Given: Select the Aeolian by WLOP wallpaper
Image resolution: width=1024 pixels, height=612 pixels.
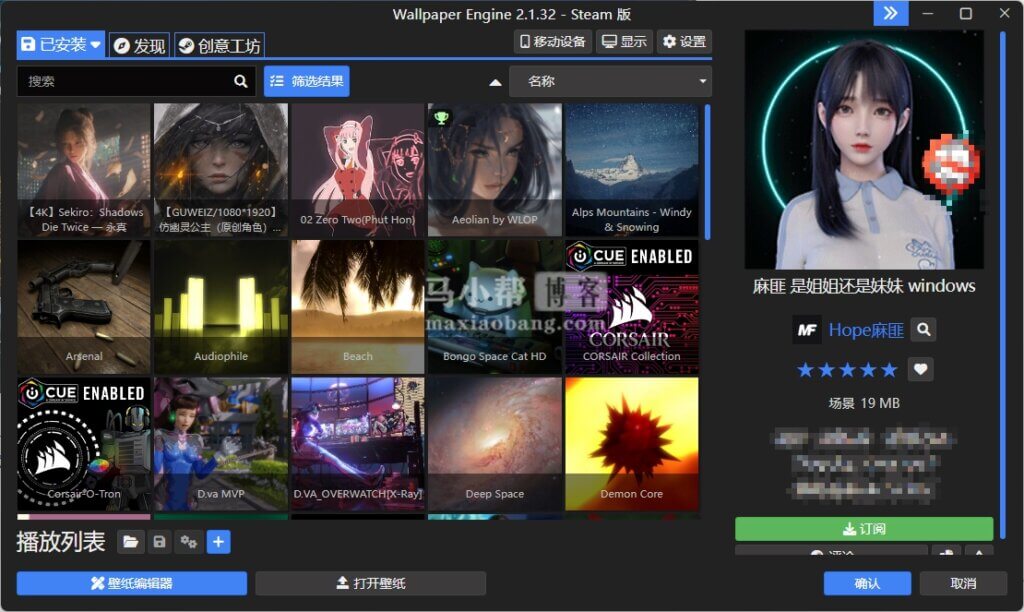Looking at the screenshot, I should point(494,170).
